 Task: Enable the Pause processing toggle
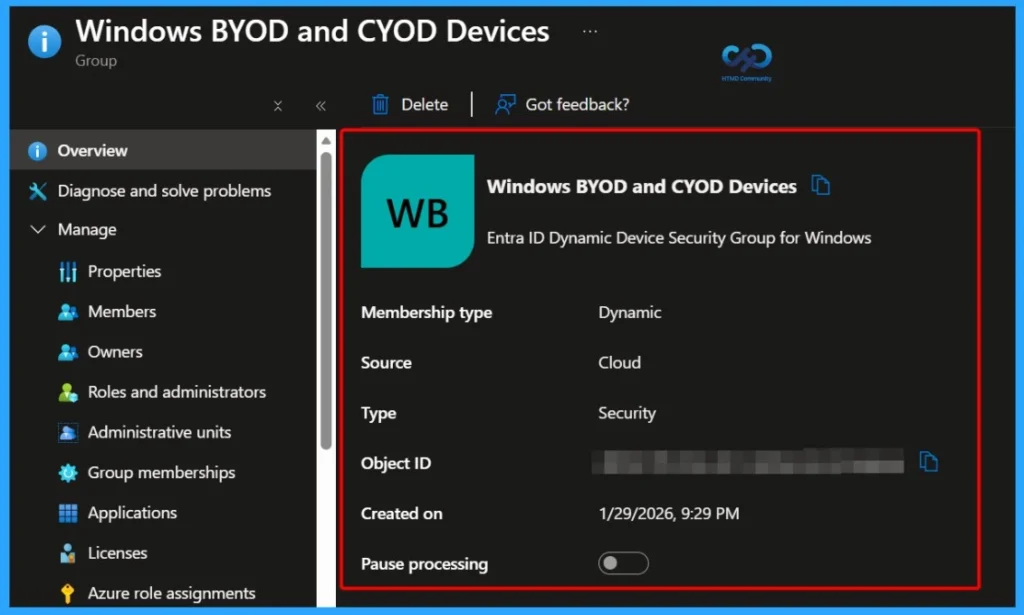(623, 563)
